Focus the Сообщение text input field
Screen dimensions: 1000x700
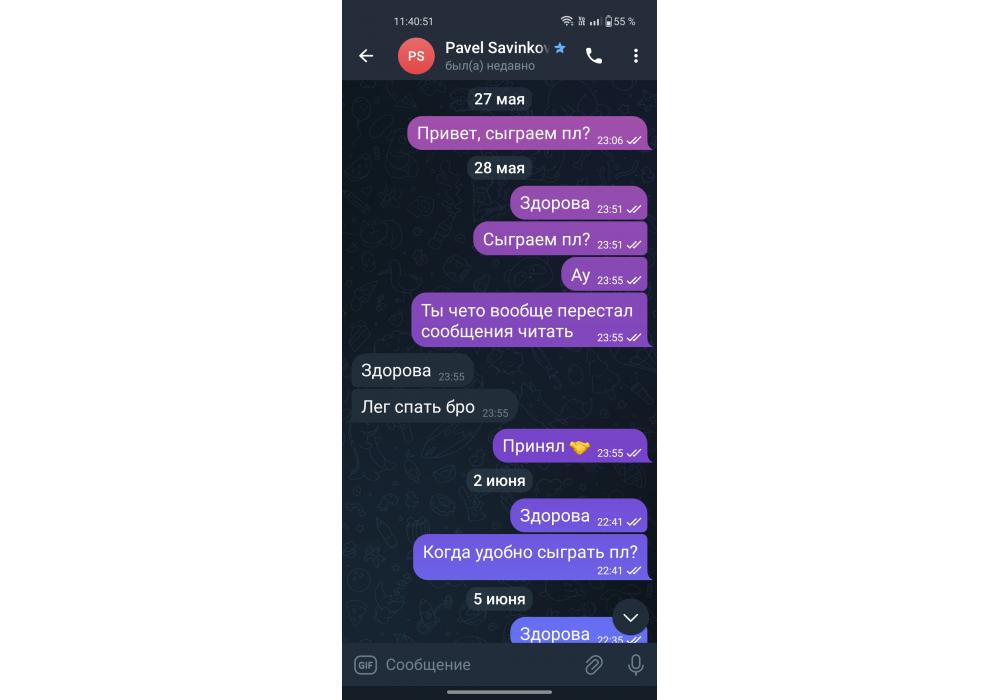(478, 665)
